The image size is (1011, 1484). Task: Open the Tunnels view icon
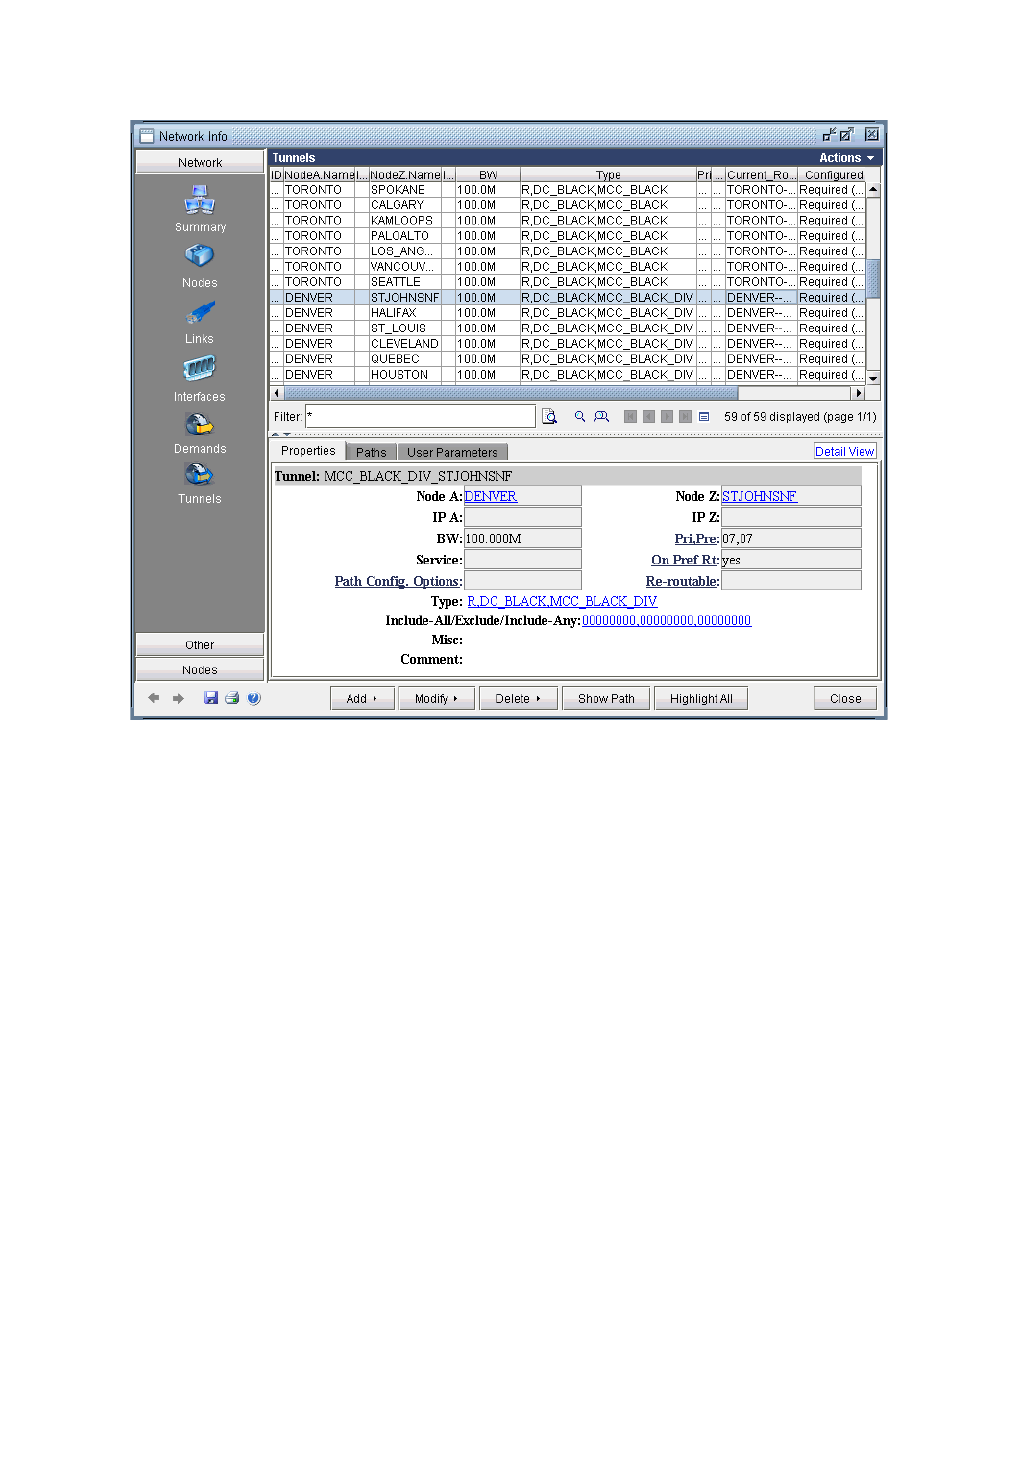[x=200, y=475]
